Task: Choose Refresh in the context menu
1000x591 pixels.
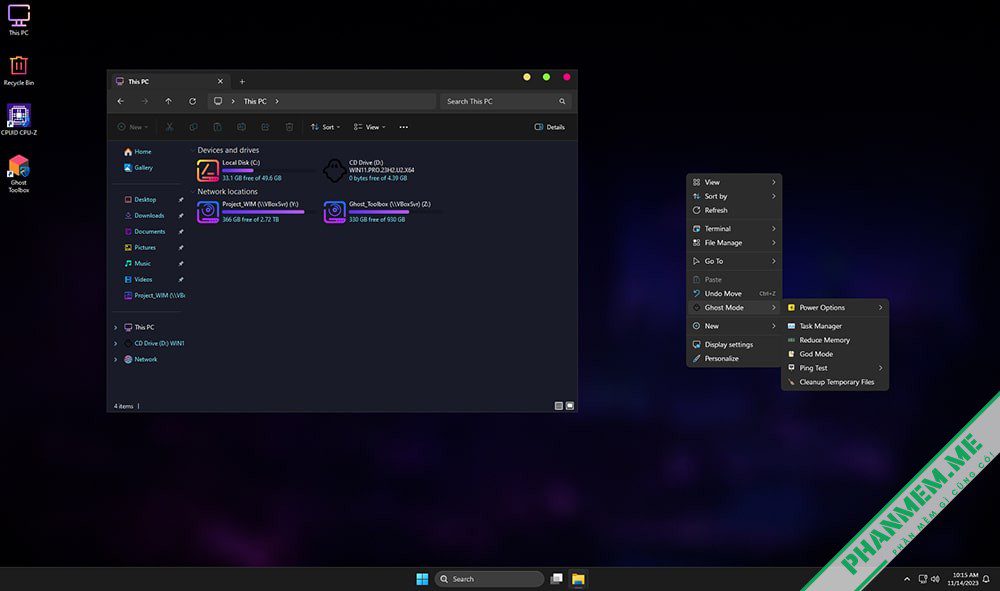Action: point(734,210)
